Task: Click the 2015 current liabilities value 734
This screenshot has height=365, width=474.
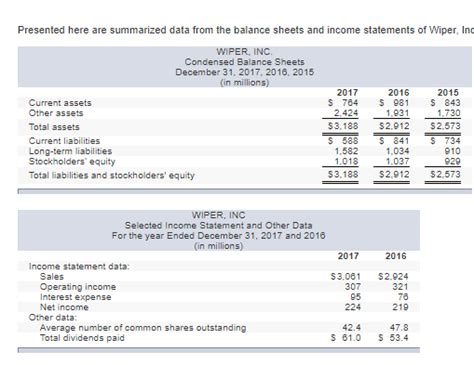Action: [452, 140]
